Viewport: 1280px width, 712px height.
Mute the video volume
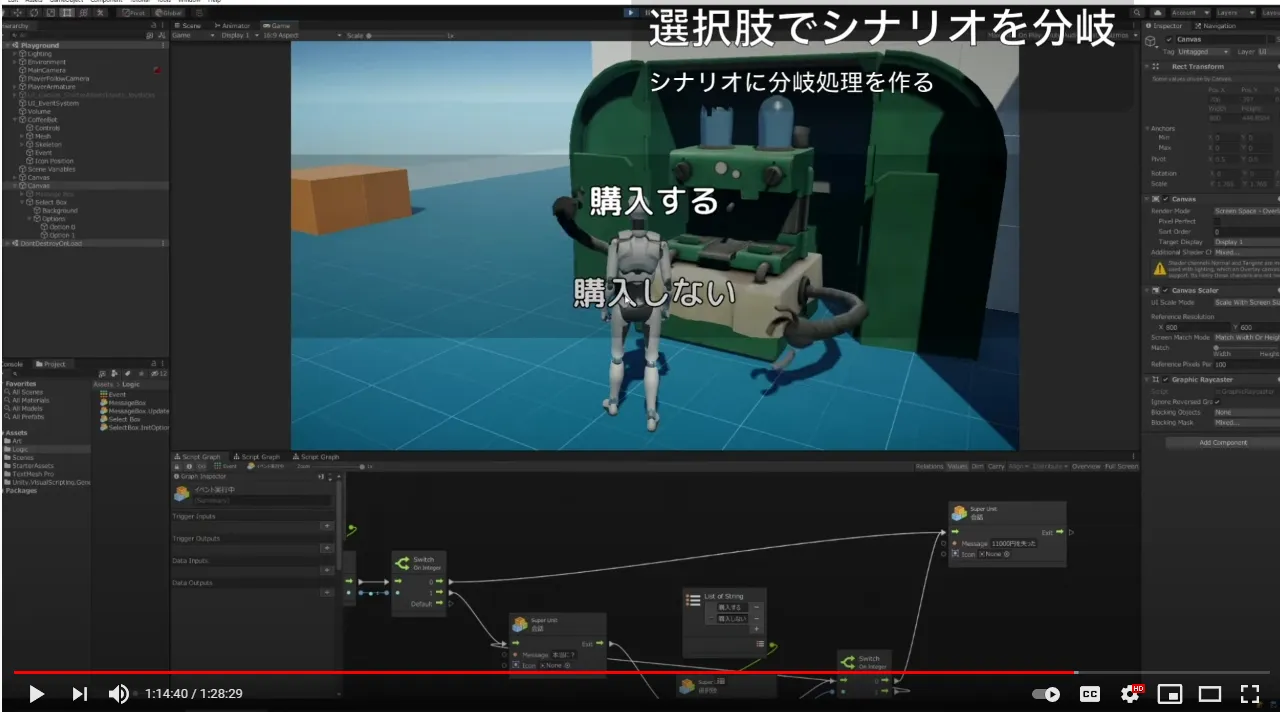[119, 693]
